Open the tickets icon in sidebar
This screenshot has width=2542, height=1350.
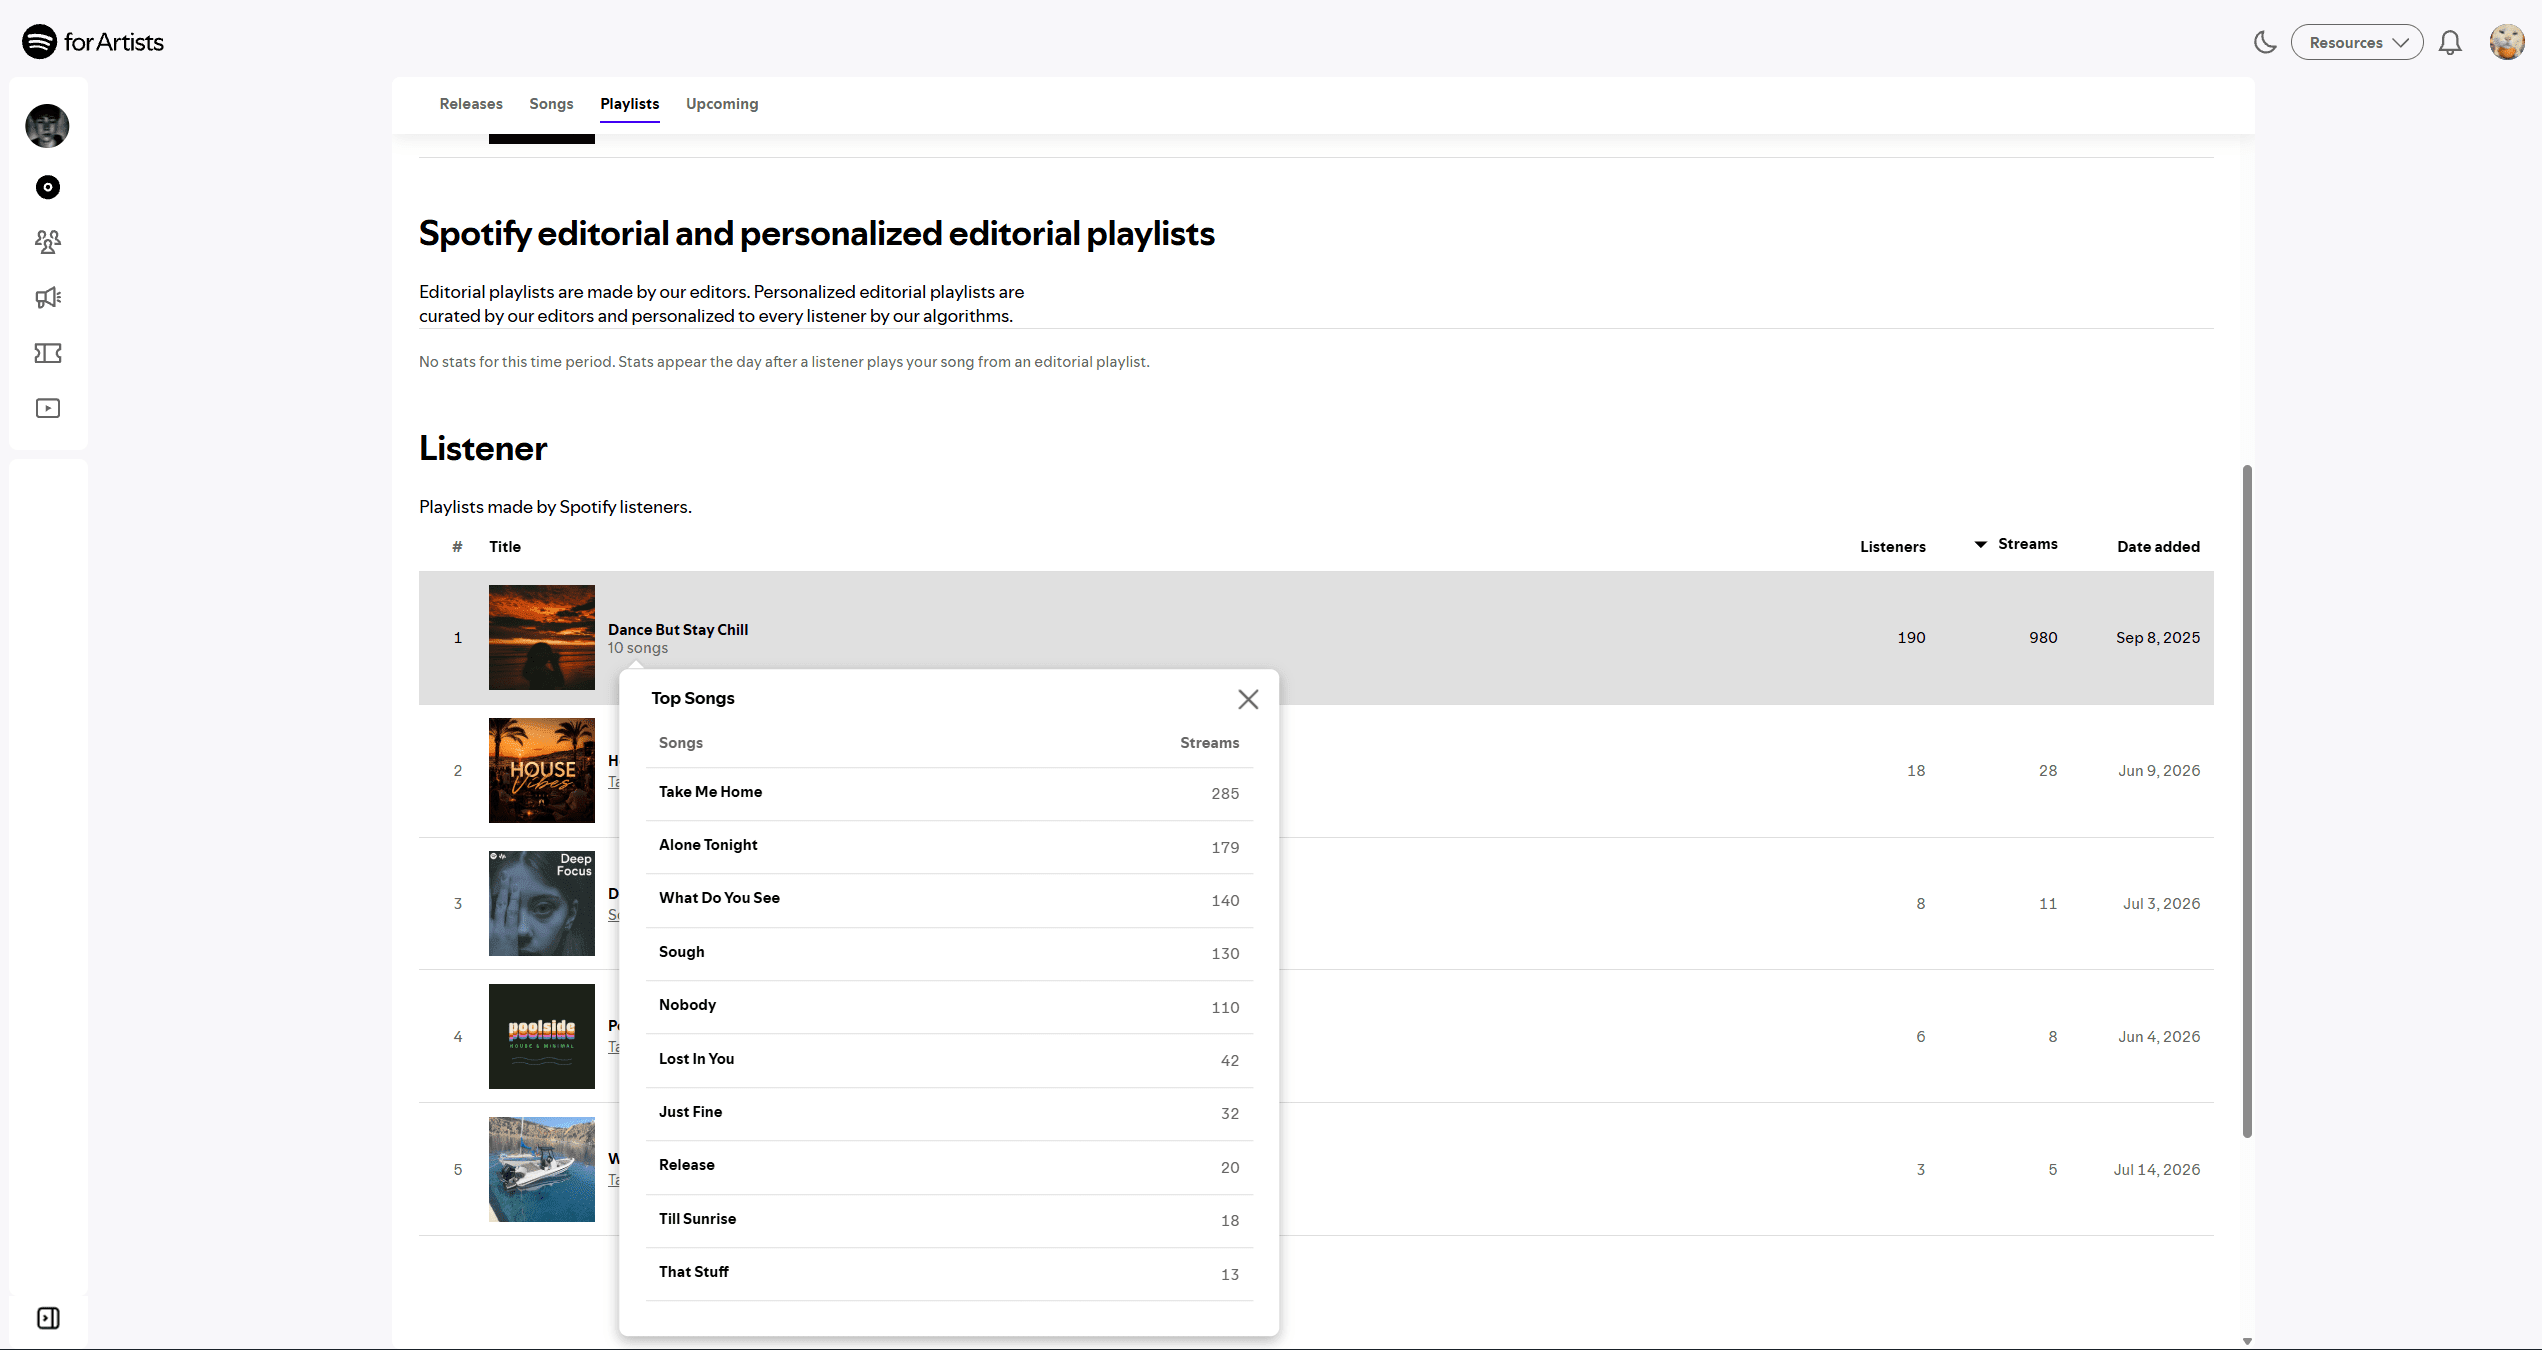pyautogui.click(x=47, y=353)
